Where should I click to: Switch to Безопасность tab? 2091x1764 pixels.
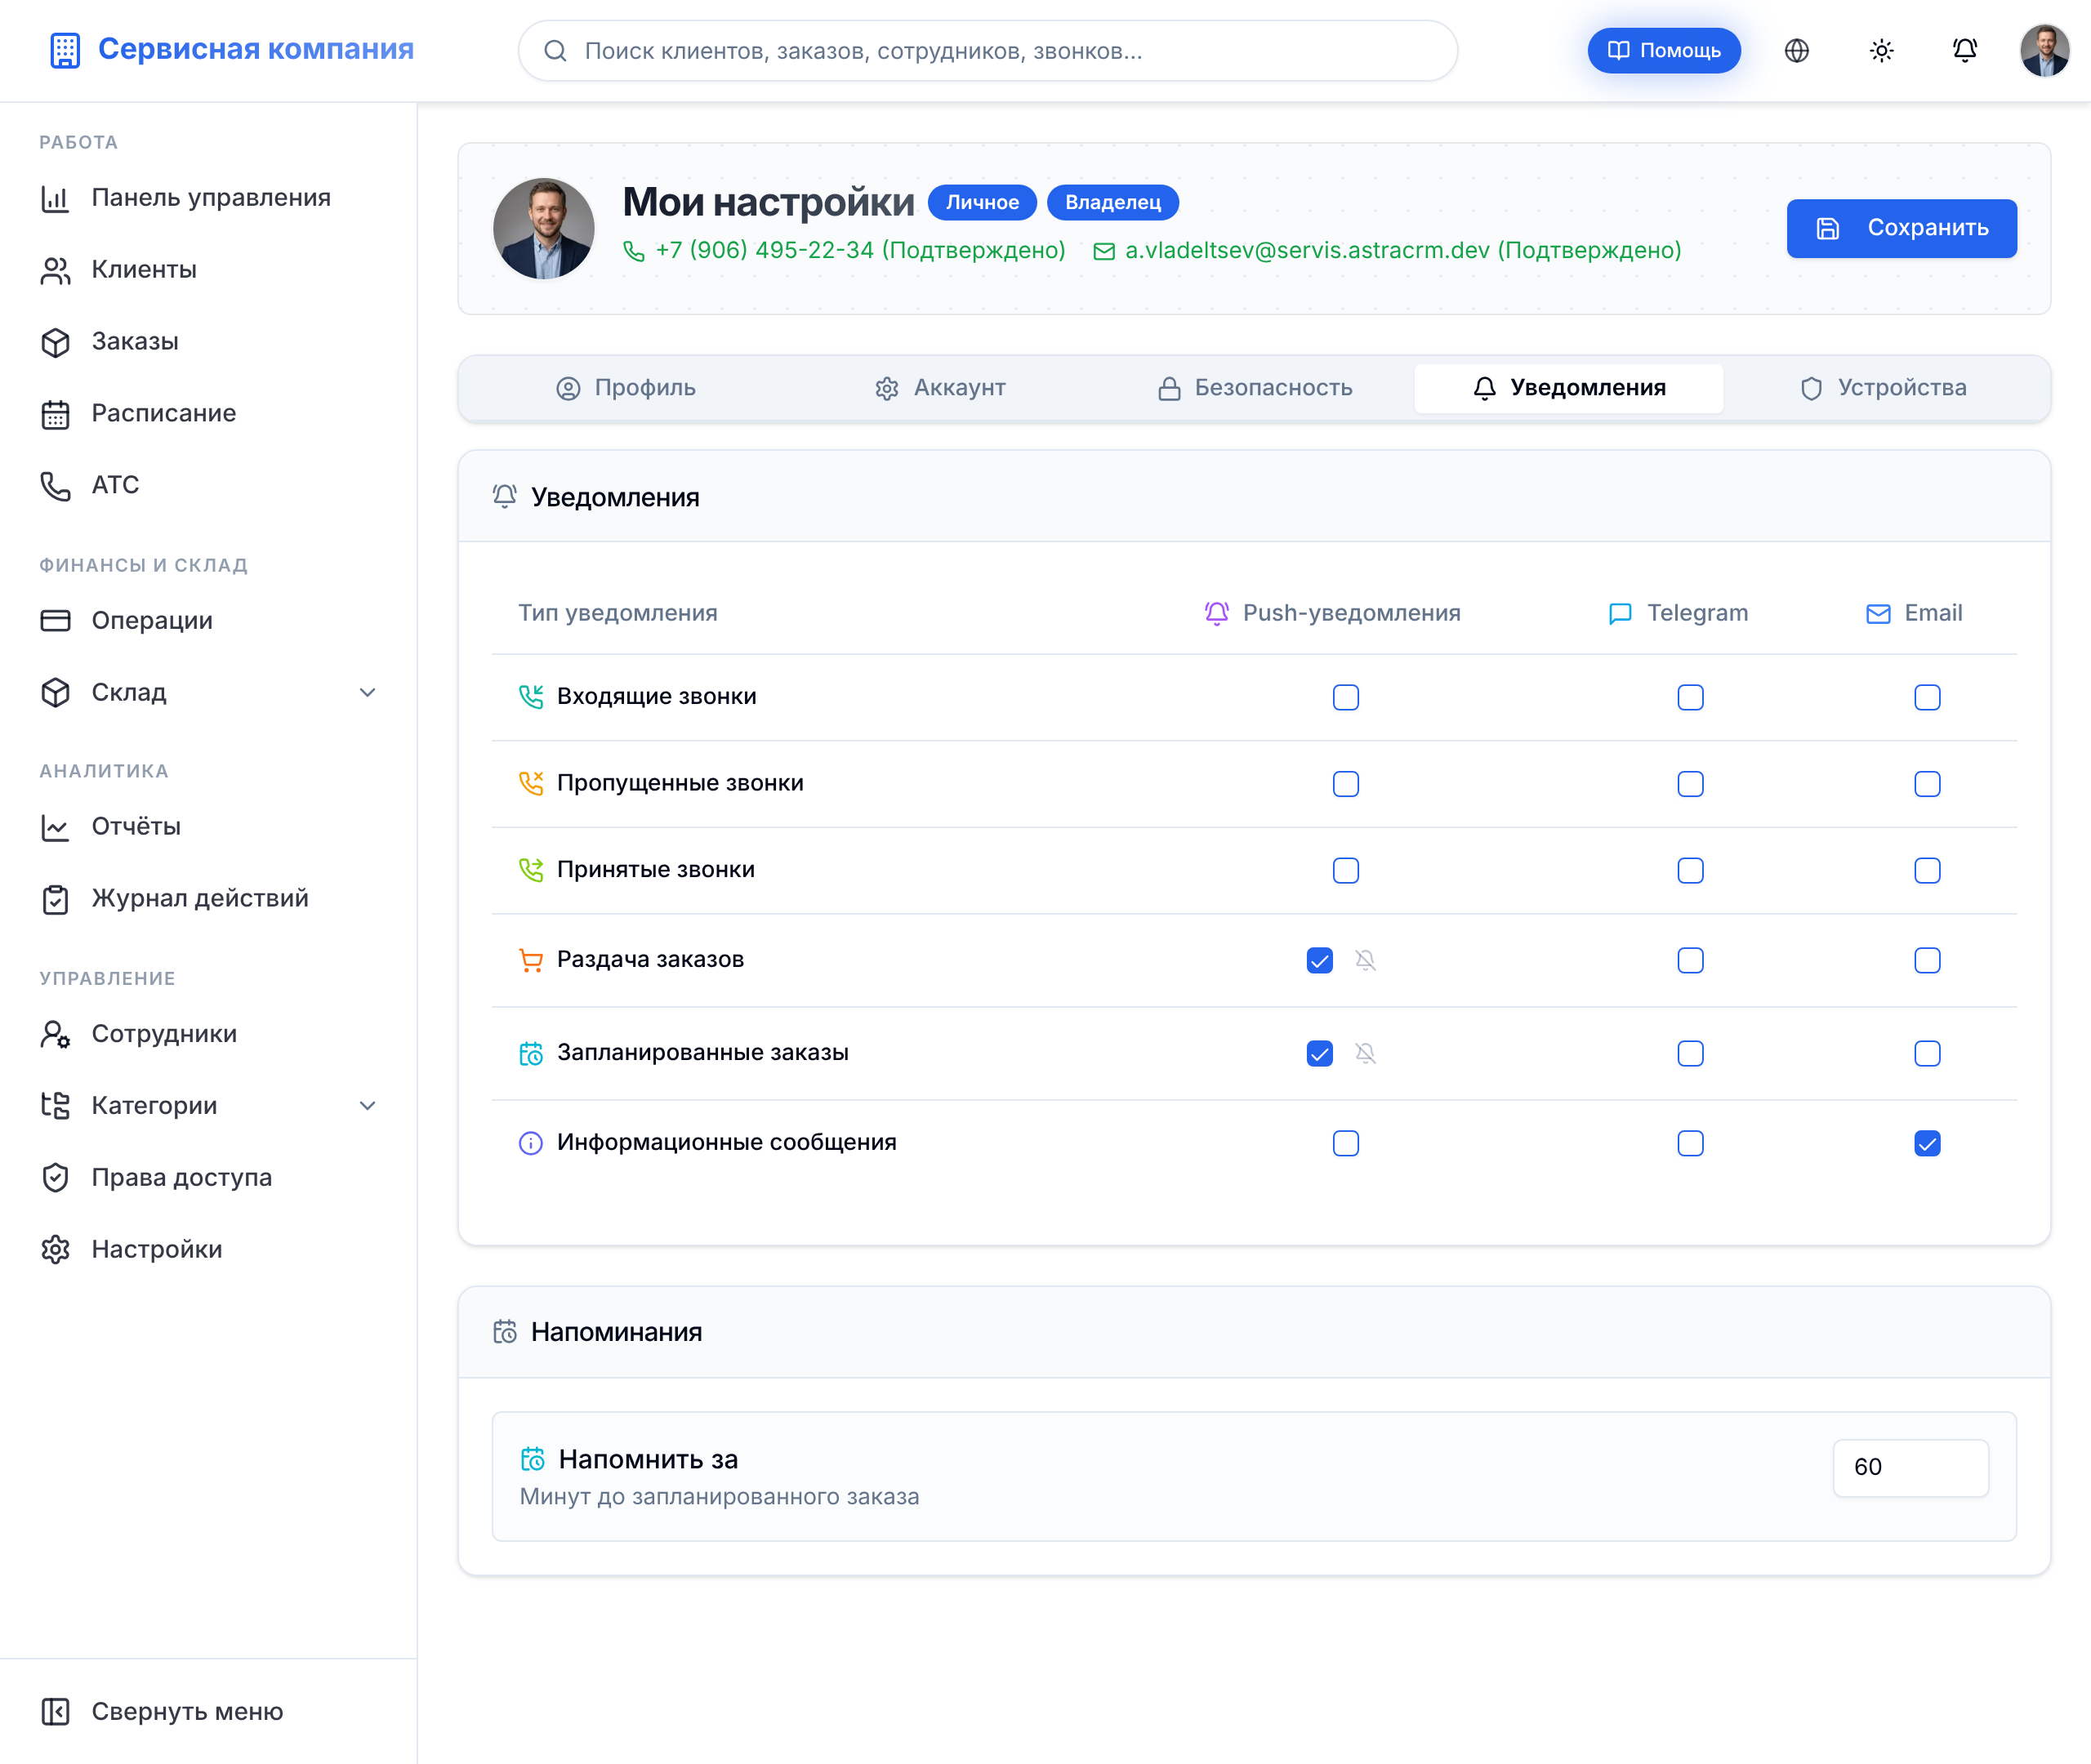[1254, 388]
